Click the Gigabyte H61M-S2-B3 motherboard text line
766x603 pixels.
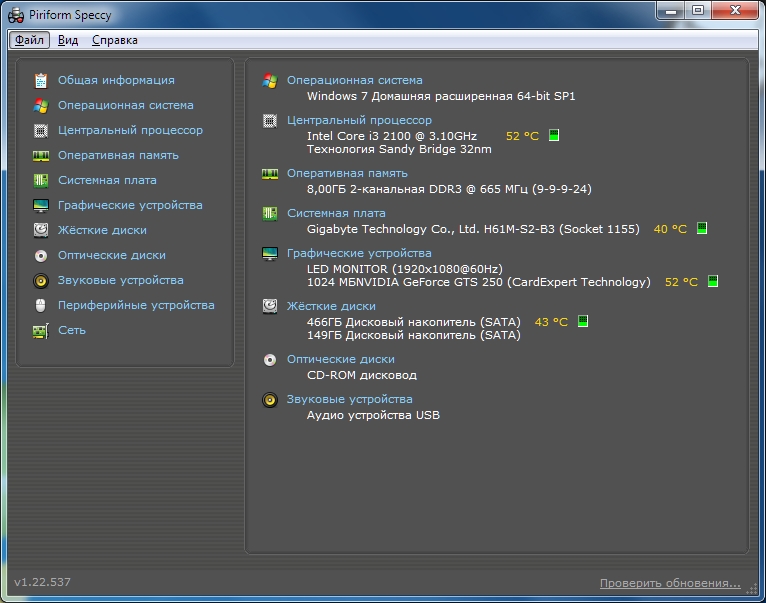pyautogui.click(x=473, y=229)
